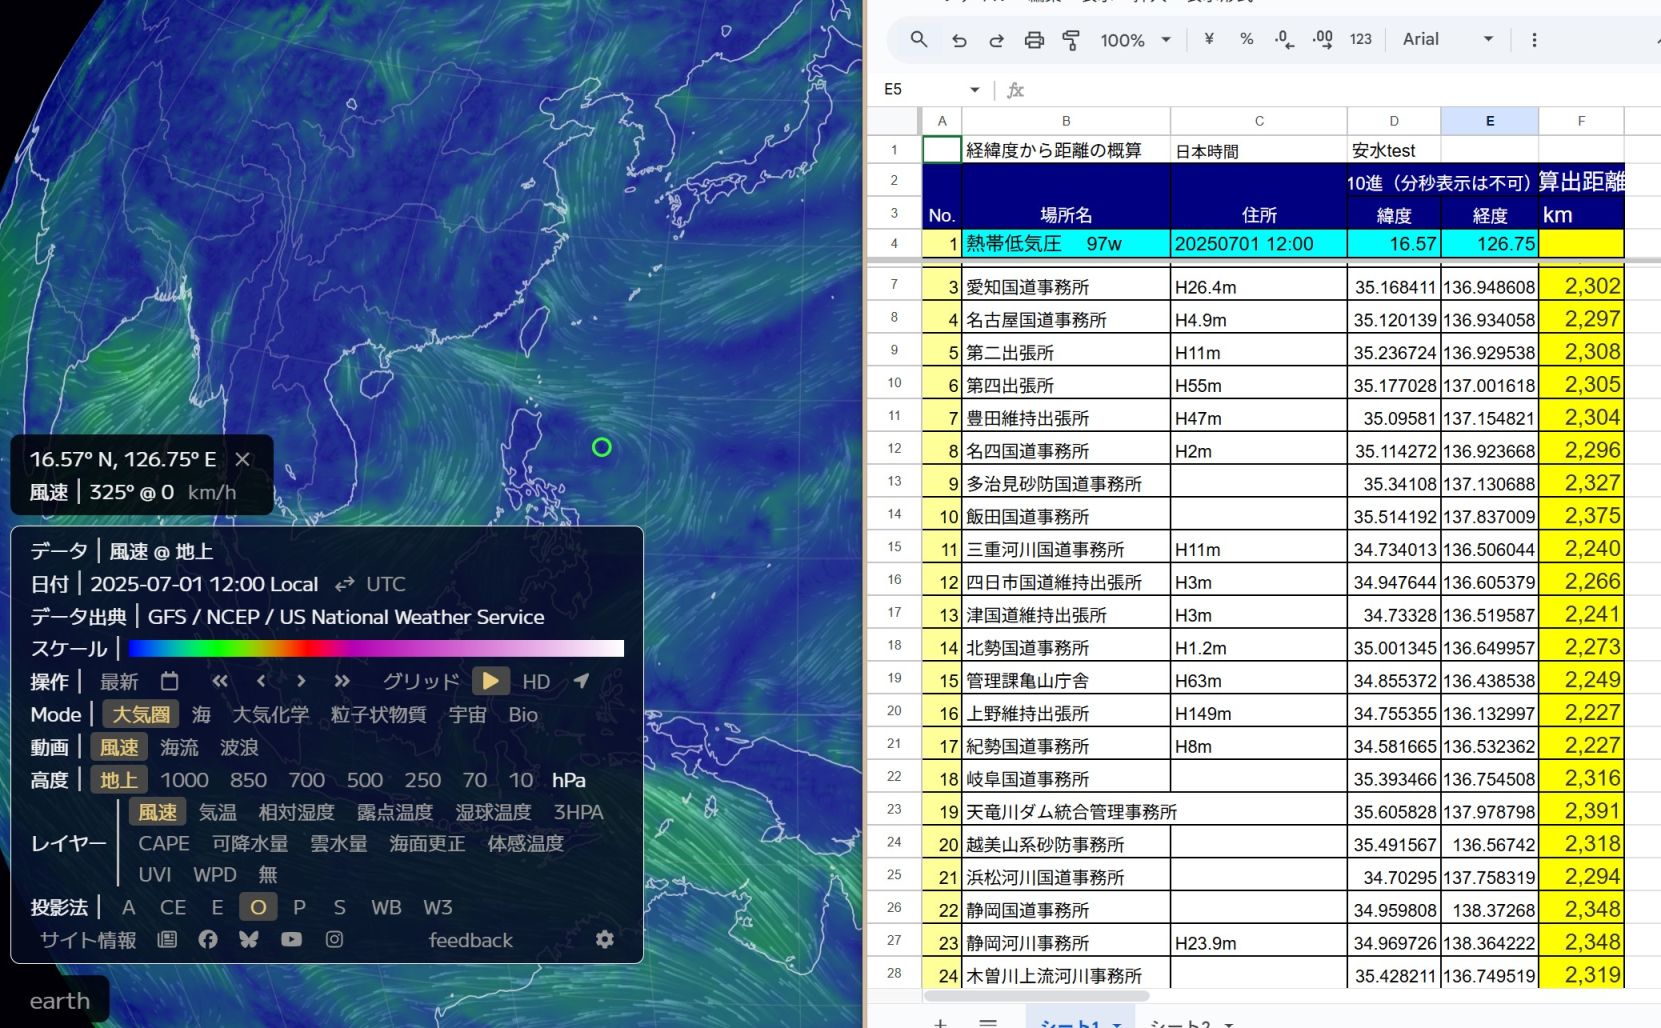This screenshot has height=1028, width=1661.
Task: Select the 850 hPa height level
Action: [x=248, y=780]
